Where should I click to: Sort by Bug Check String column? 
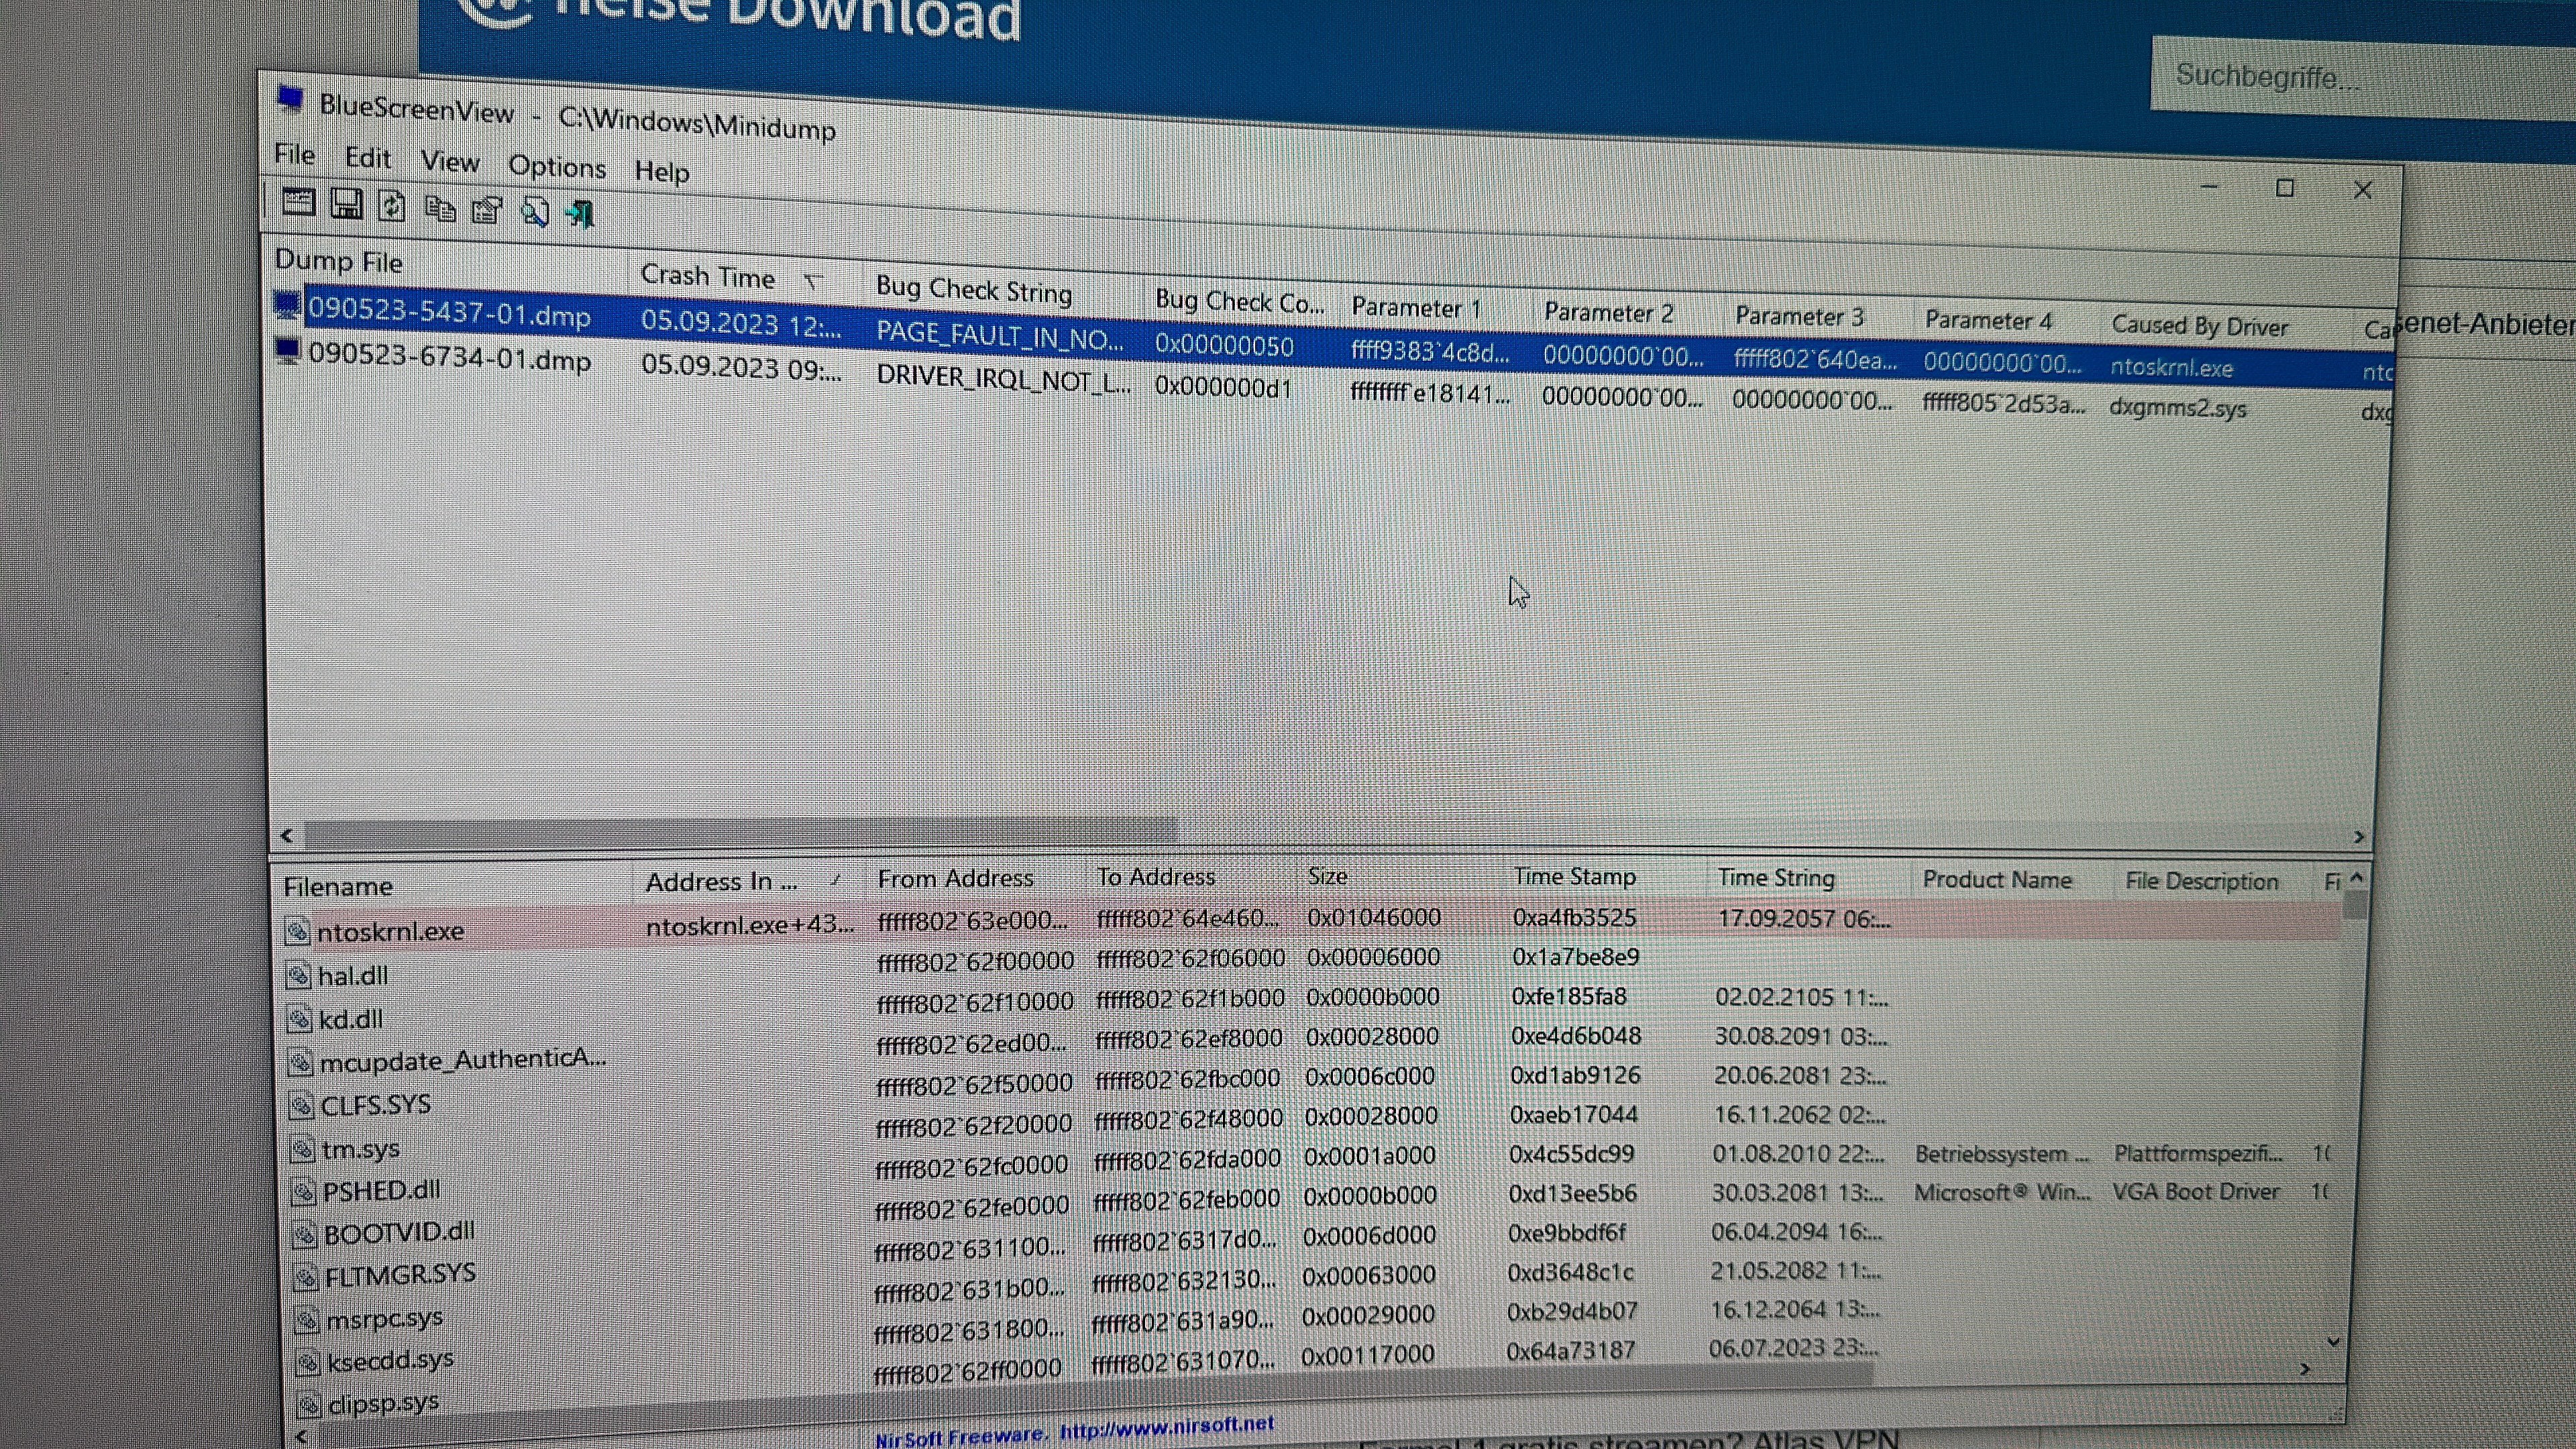[x=973, y=290]
